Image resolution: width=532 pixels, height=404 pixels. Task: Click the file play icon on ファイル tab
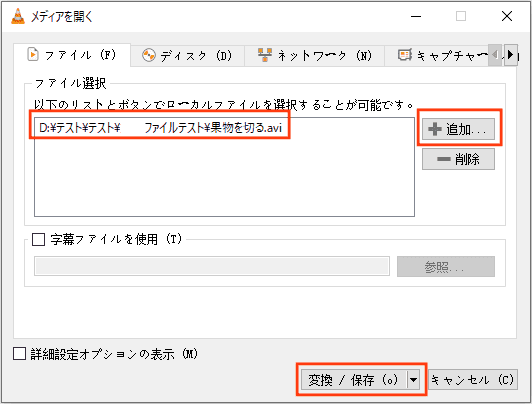[33, 54]
